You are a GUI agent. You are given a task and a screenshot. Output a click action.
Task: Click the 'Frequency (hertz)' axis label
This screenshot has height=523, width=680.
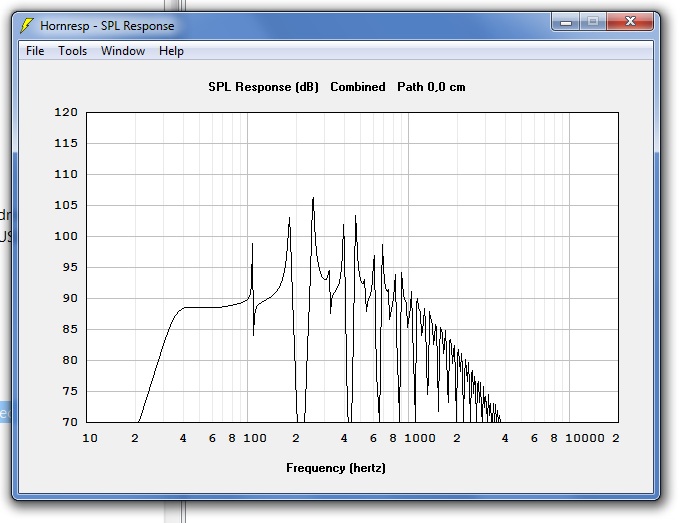[x=336, y=468]
